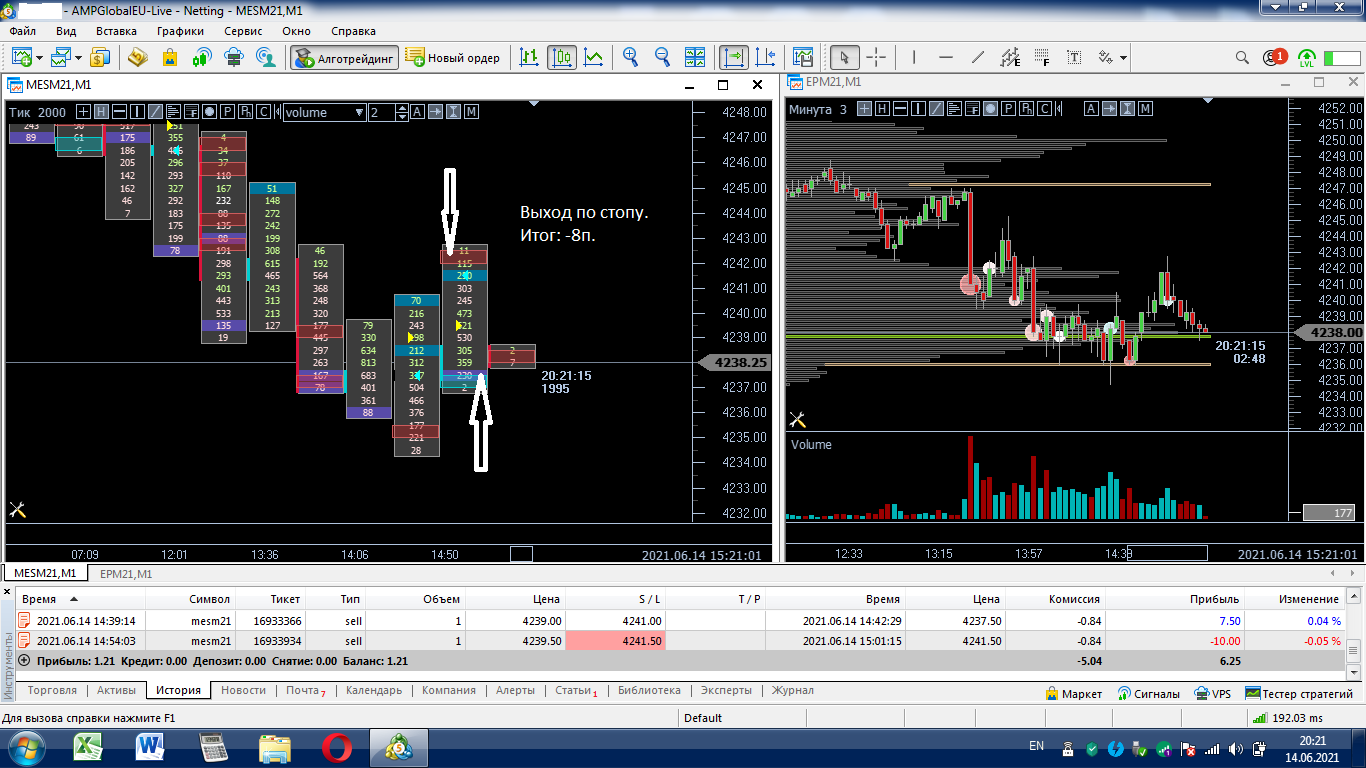
Task: Open the MQL5 community icon in the toolbar
Action: pyautogui.click(x=266, y=57)
